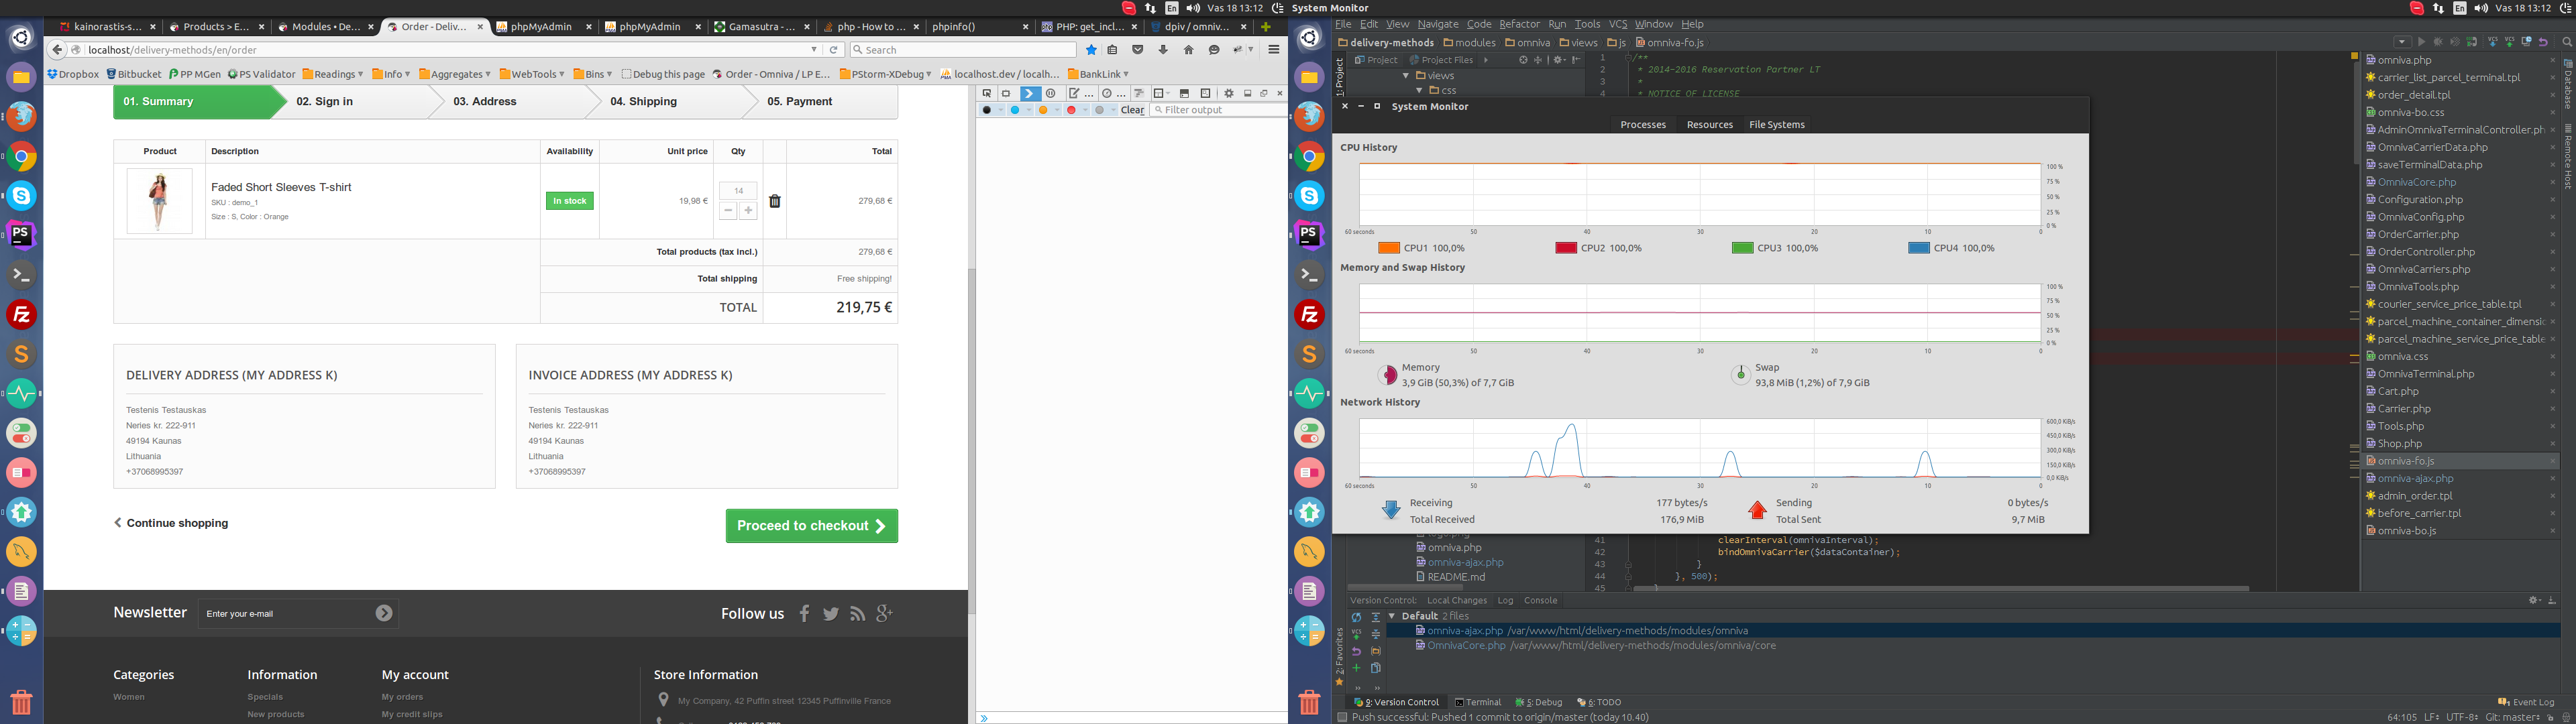Open Firebug settings gear icon
This screenshot has width=2576, height=724.
pos(1229,93)
